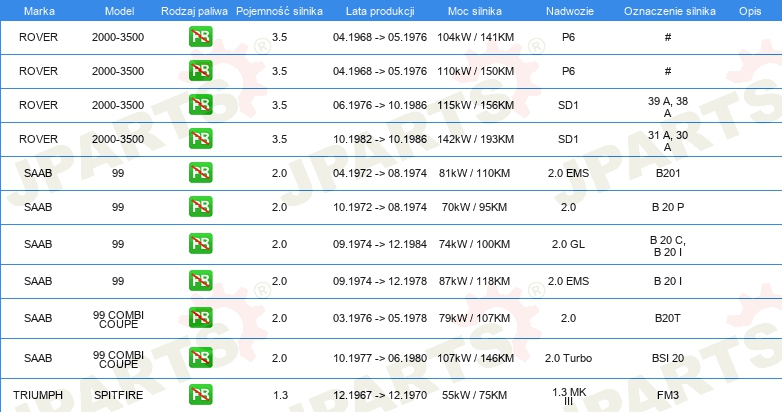Click 99 COMBI COUPE model in BSI 20 row
The height and width of the screenshot is (412, 782).
tap(118, 359)
